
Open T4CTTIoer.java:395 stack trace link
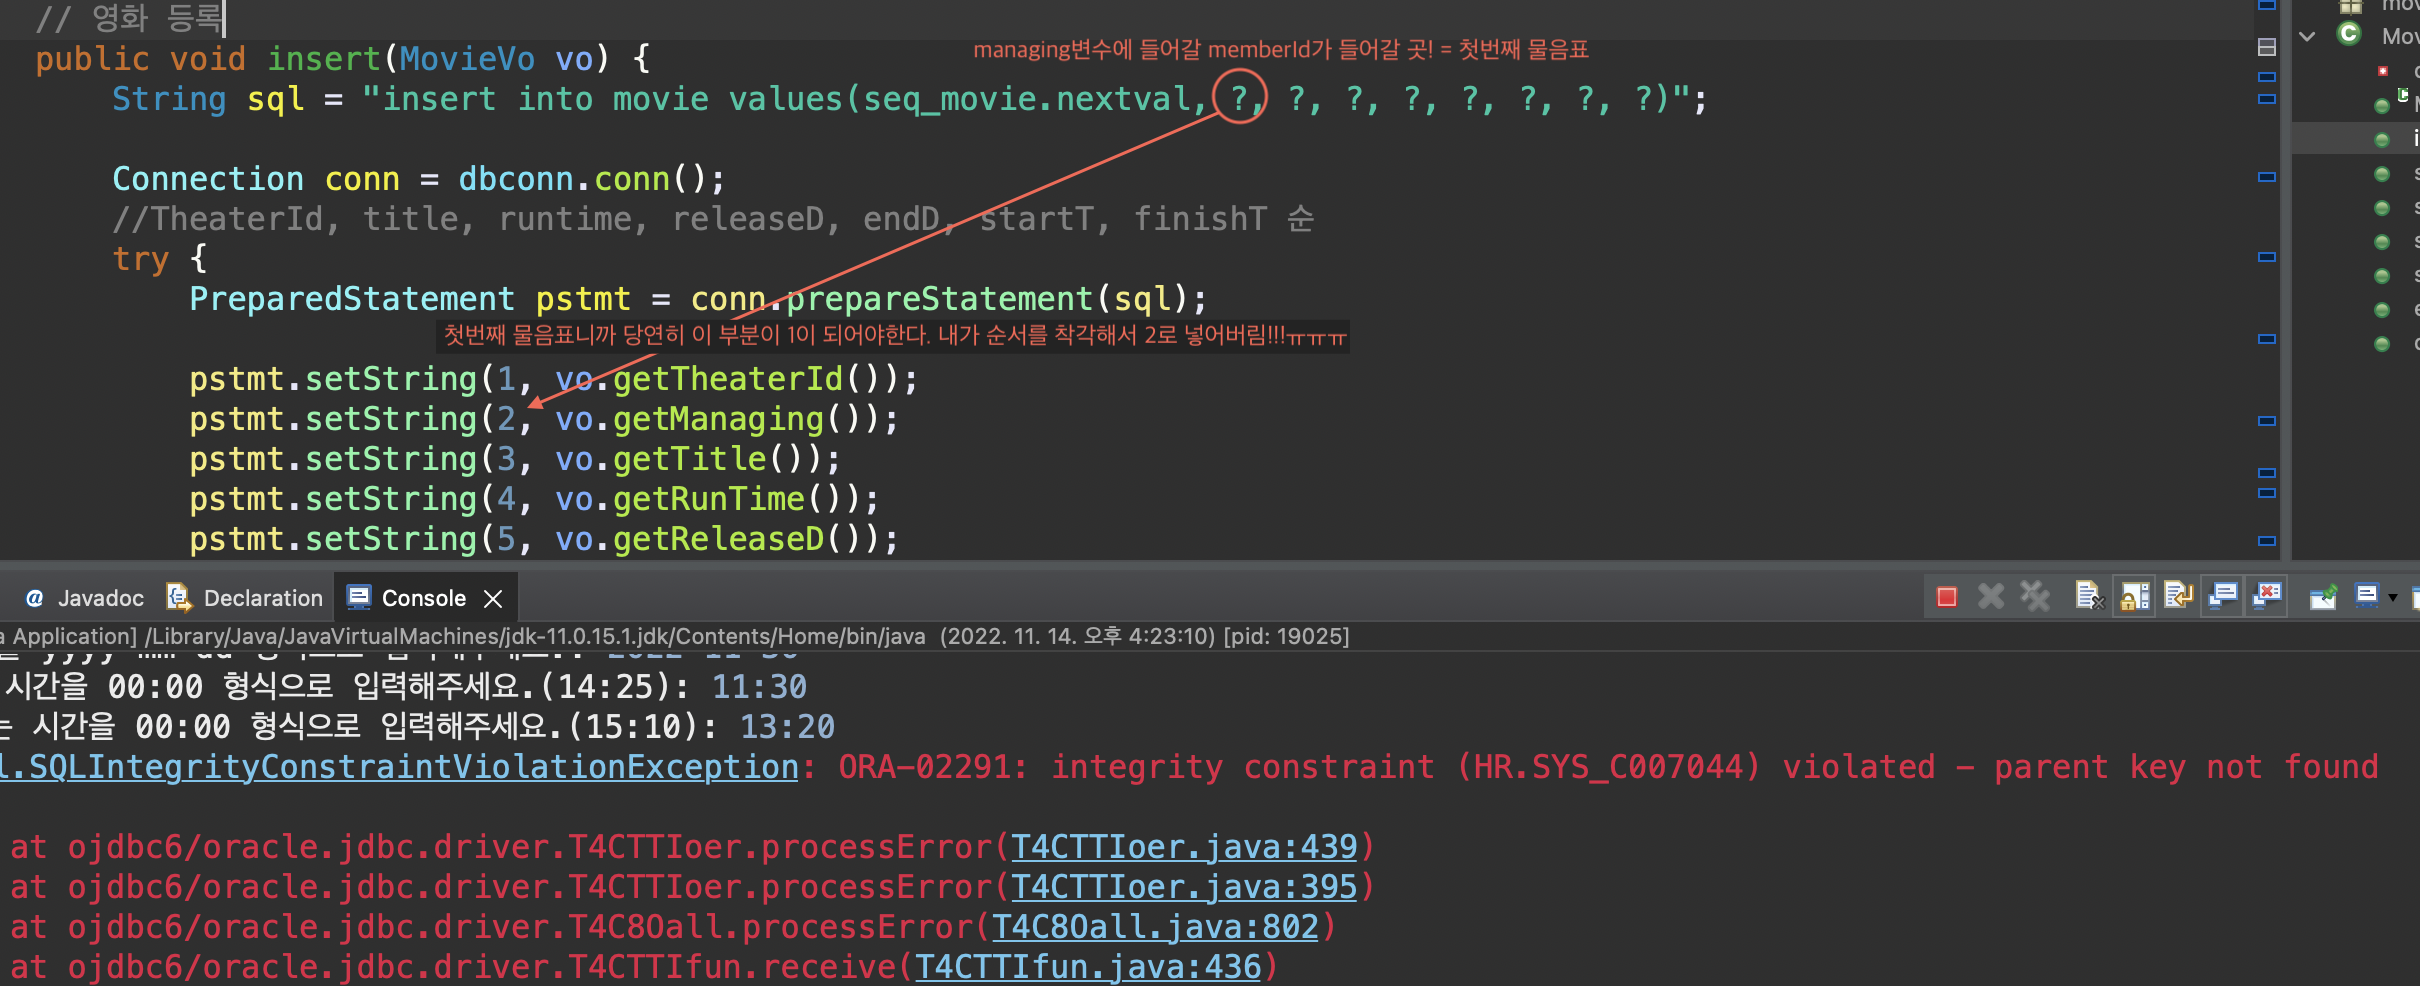click(x=1184, y=887)
